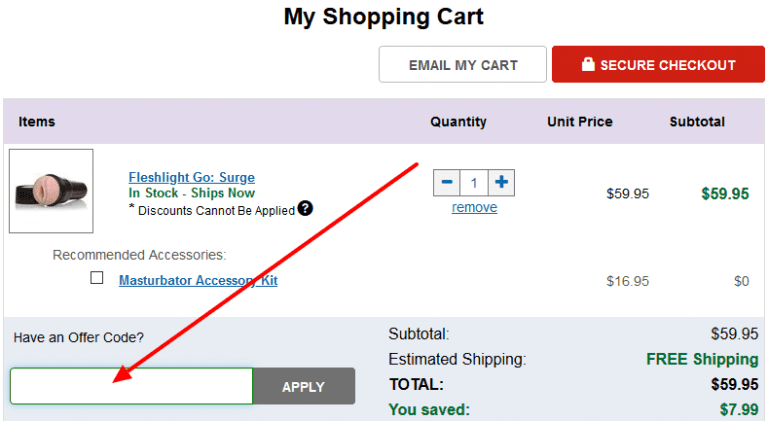Image resolution: width=768 pixels, height=421 pixels.
Task: Click the Items column header
Action: (x=37, y=121)
